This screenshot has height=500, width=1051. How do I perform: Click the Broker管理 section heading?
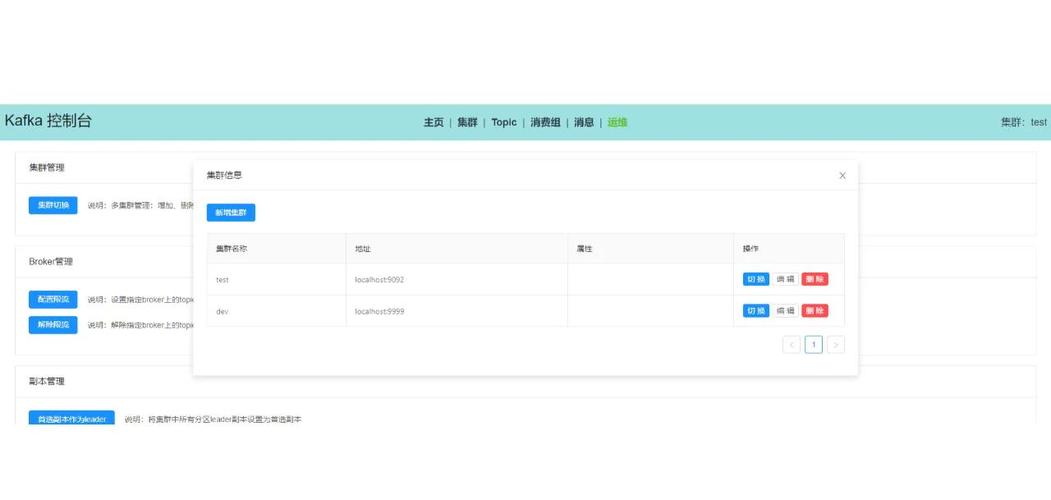51,262
